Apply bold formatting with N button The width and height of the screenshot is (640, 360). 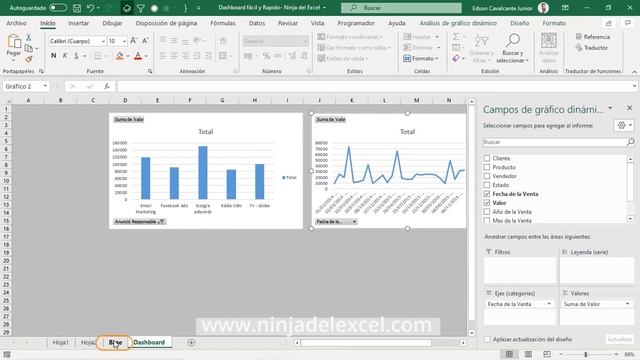pos(53,56)
